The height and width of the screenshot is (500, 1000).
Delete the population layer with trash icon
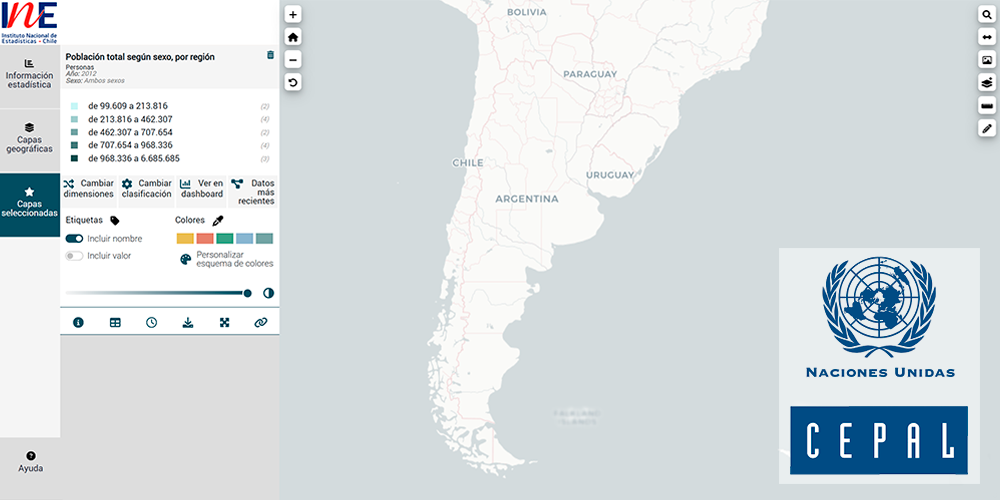[270, 55]
